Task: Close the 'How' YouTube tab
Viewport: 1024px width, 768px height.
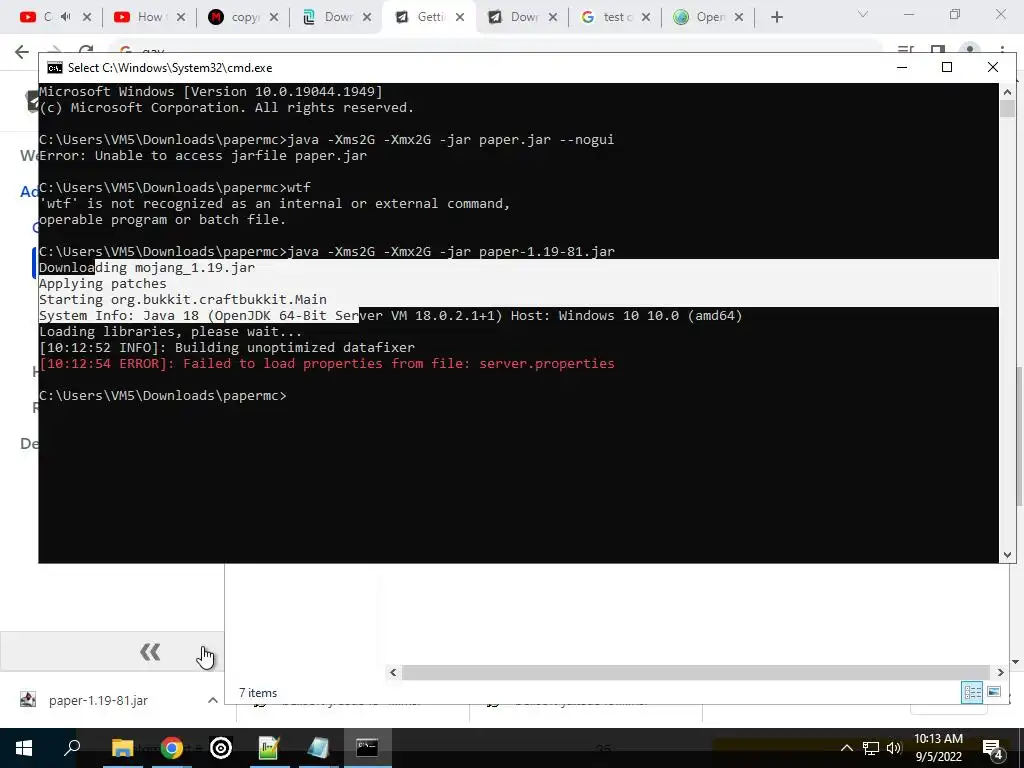Action: [x=181, y=18]
